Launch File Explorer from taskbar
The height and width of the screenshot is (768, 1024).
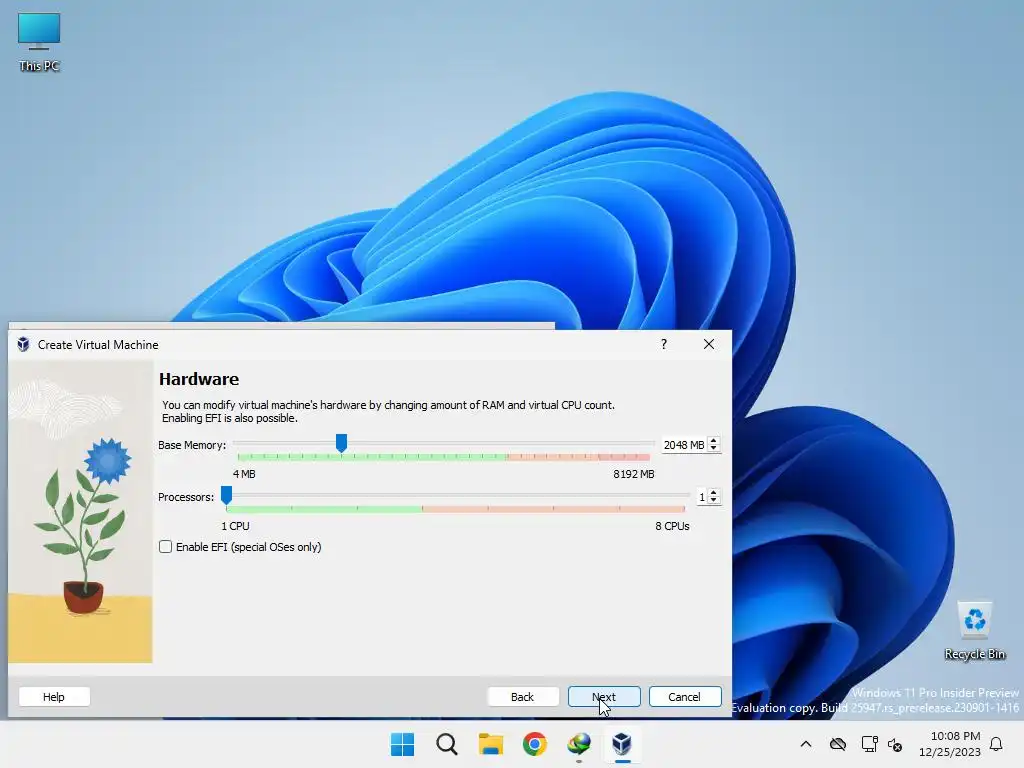point(490,744)
